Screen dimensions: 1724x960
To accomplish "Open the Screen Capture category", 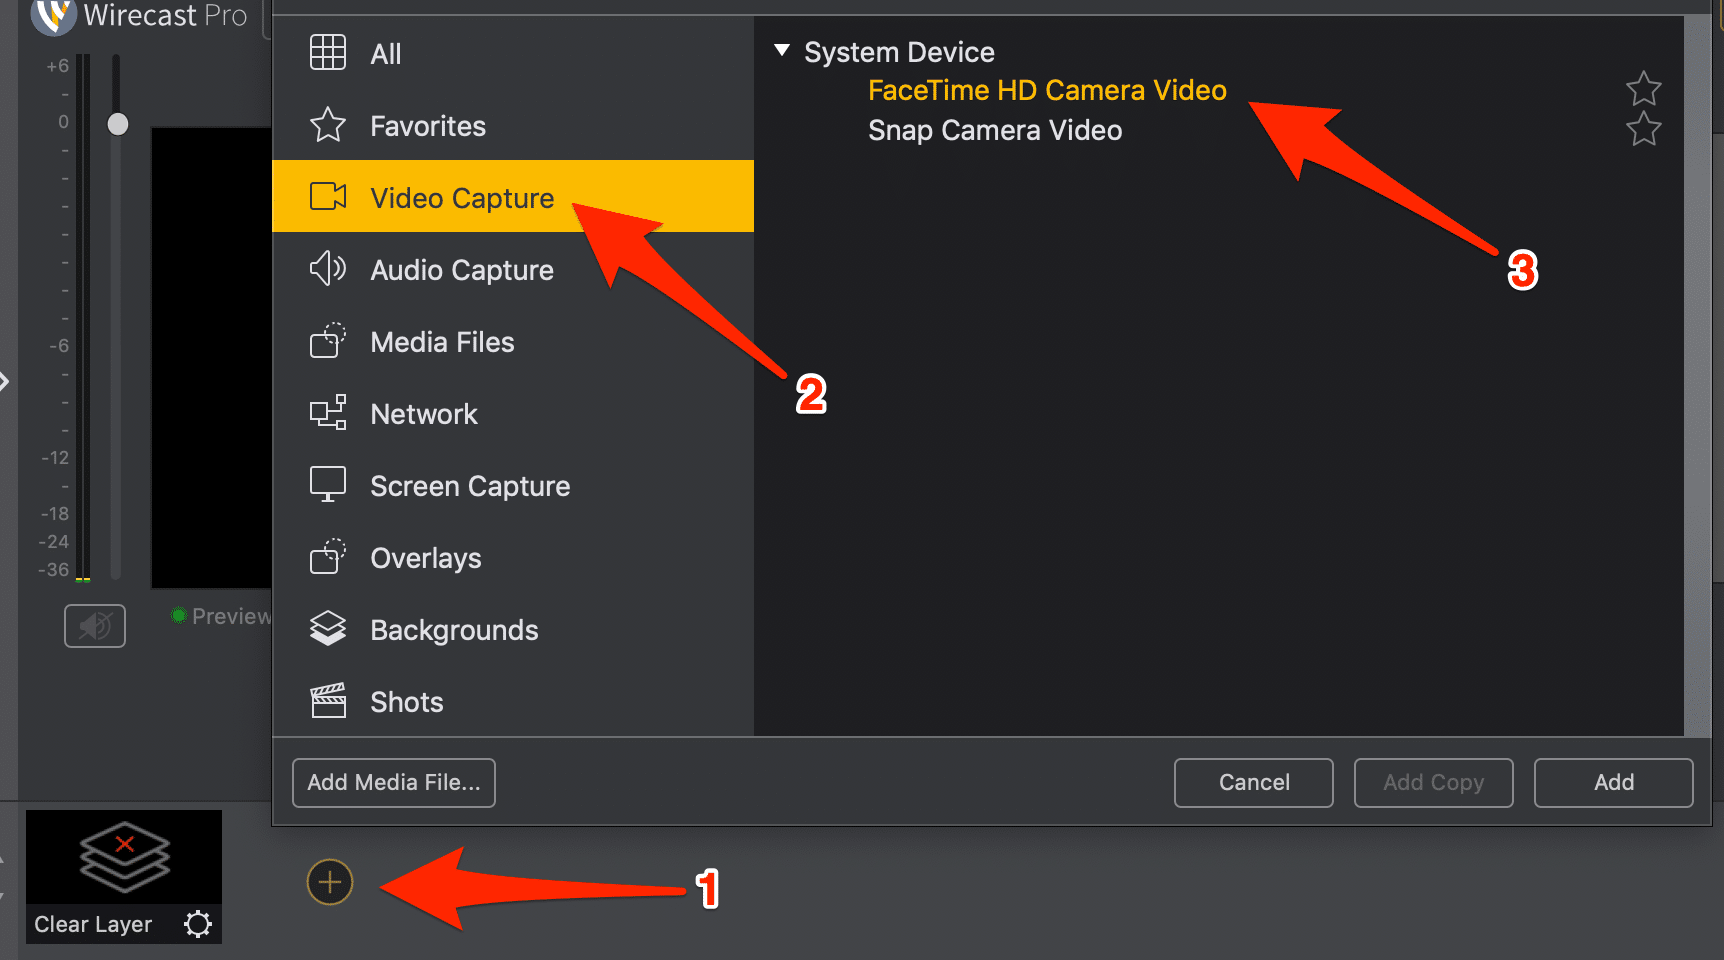I will 513,485.
